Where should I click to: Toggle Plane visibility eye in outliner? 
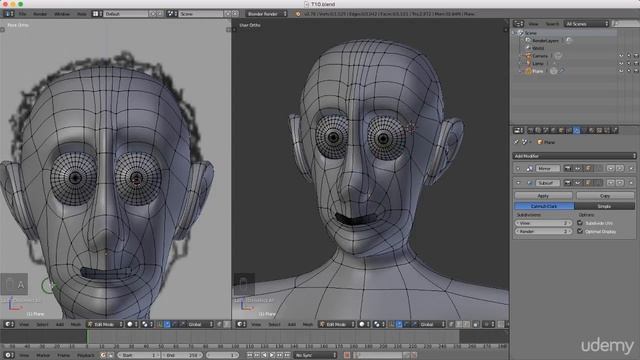click(x=621, y=71)
